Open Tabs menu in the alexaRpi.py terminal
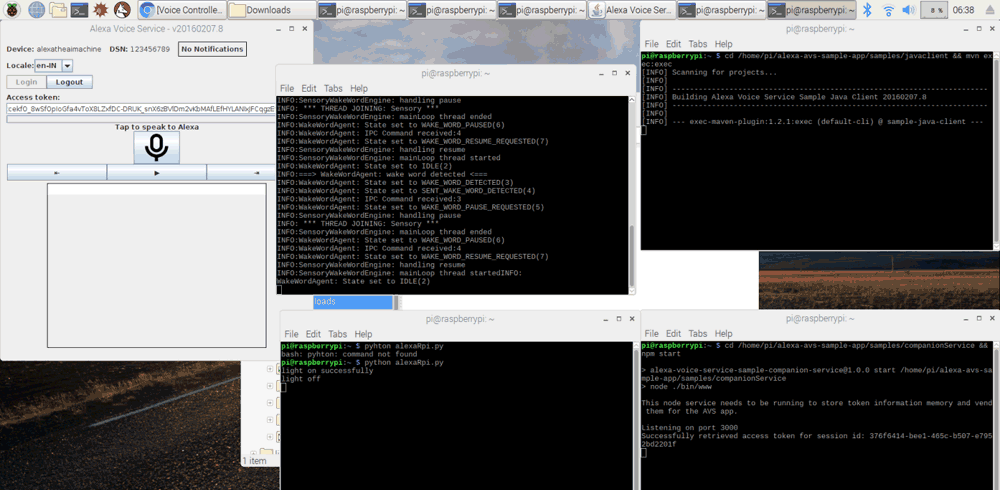This screenshot has width=1000, height=490. [x=337, y=334]
